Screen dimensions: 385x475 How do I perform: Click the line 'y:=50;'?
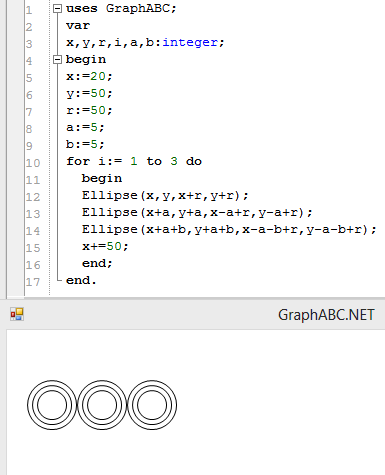[x=89, y=94]
